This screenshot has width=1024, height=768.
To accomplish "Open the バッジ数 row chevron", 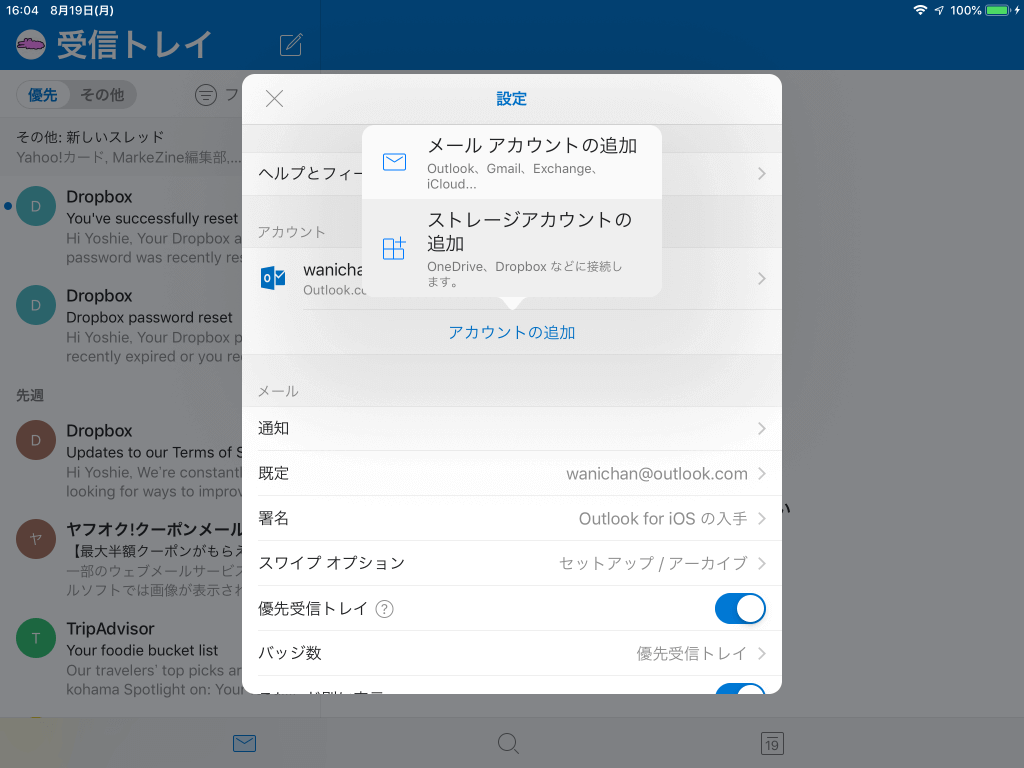I will (x=761, y=653).
